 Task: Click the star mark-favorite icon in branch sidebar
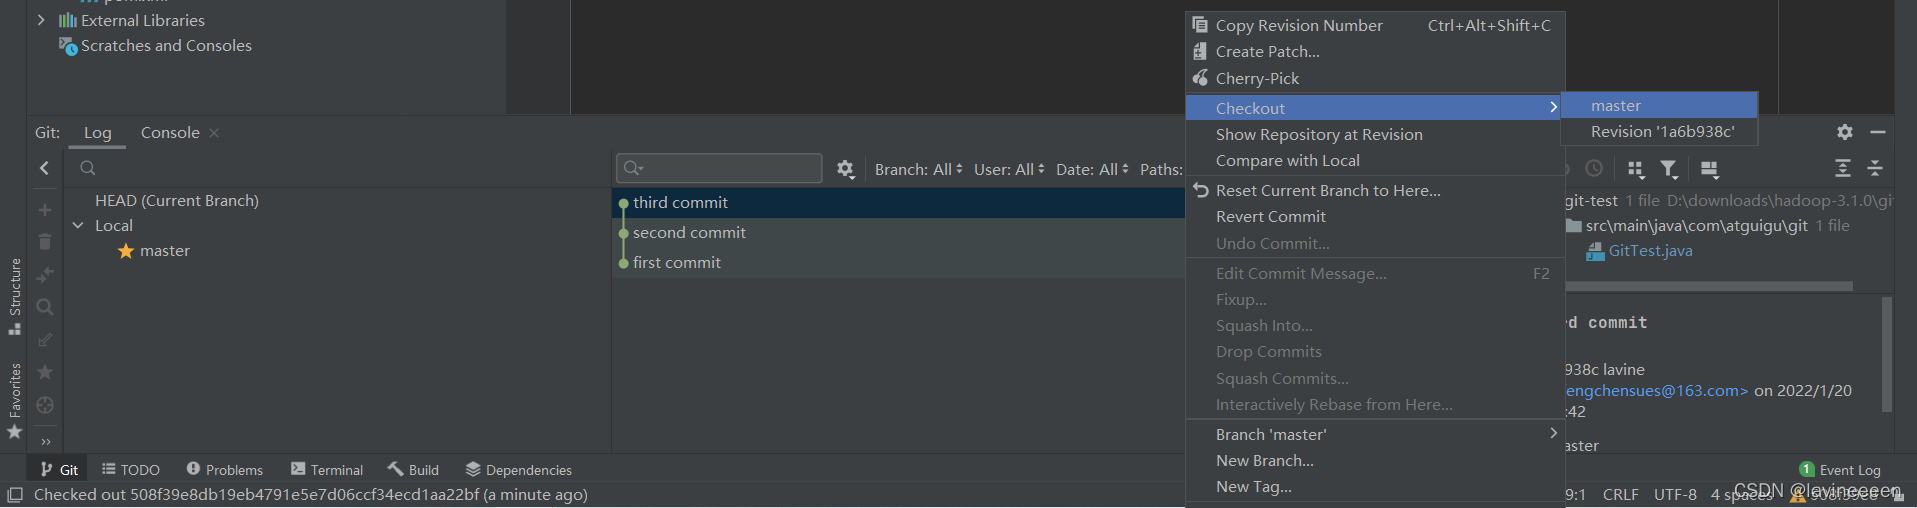tap(44, 372)
